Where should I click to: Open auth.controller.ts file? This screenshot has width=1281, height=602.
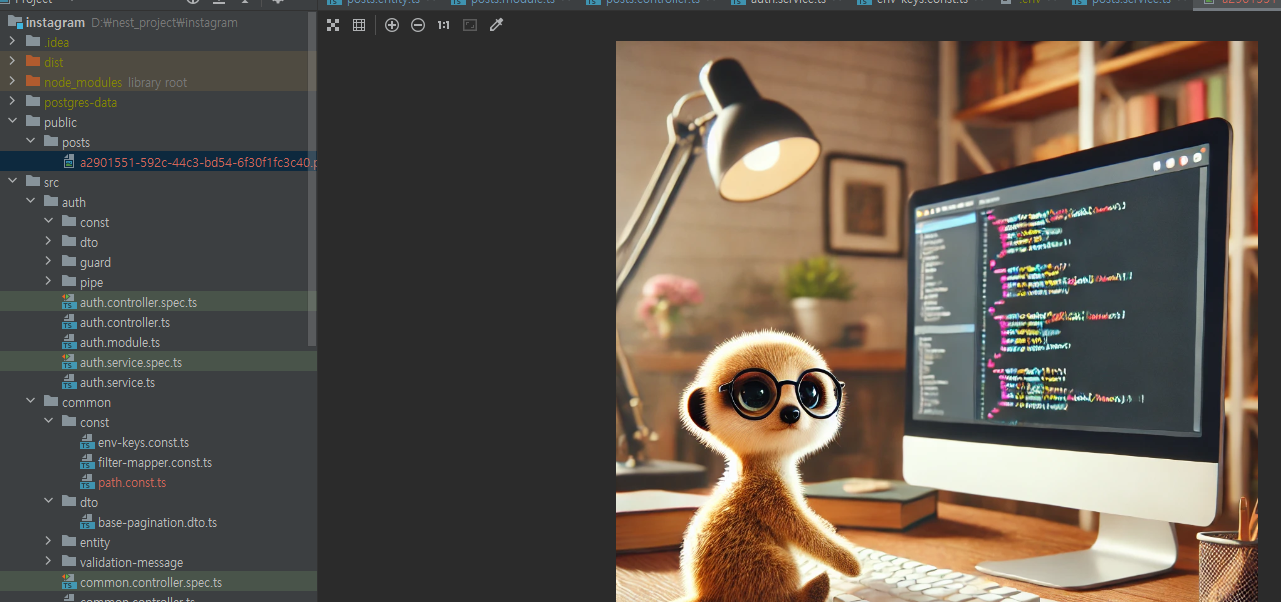coord(125,322)
